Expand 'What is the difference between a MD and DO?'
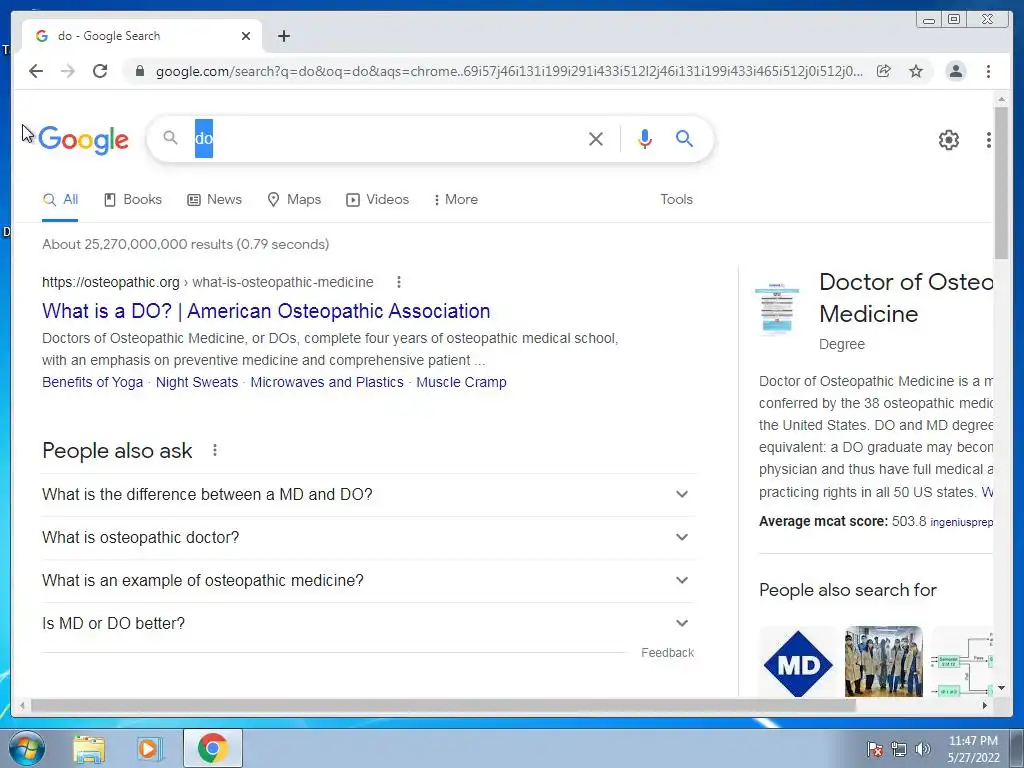Screen dimensions: 1024x768 pyautogui.click(x=368, y=494)
